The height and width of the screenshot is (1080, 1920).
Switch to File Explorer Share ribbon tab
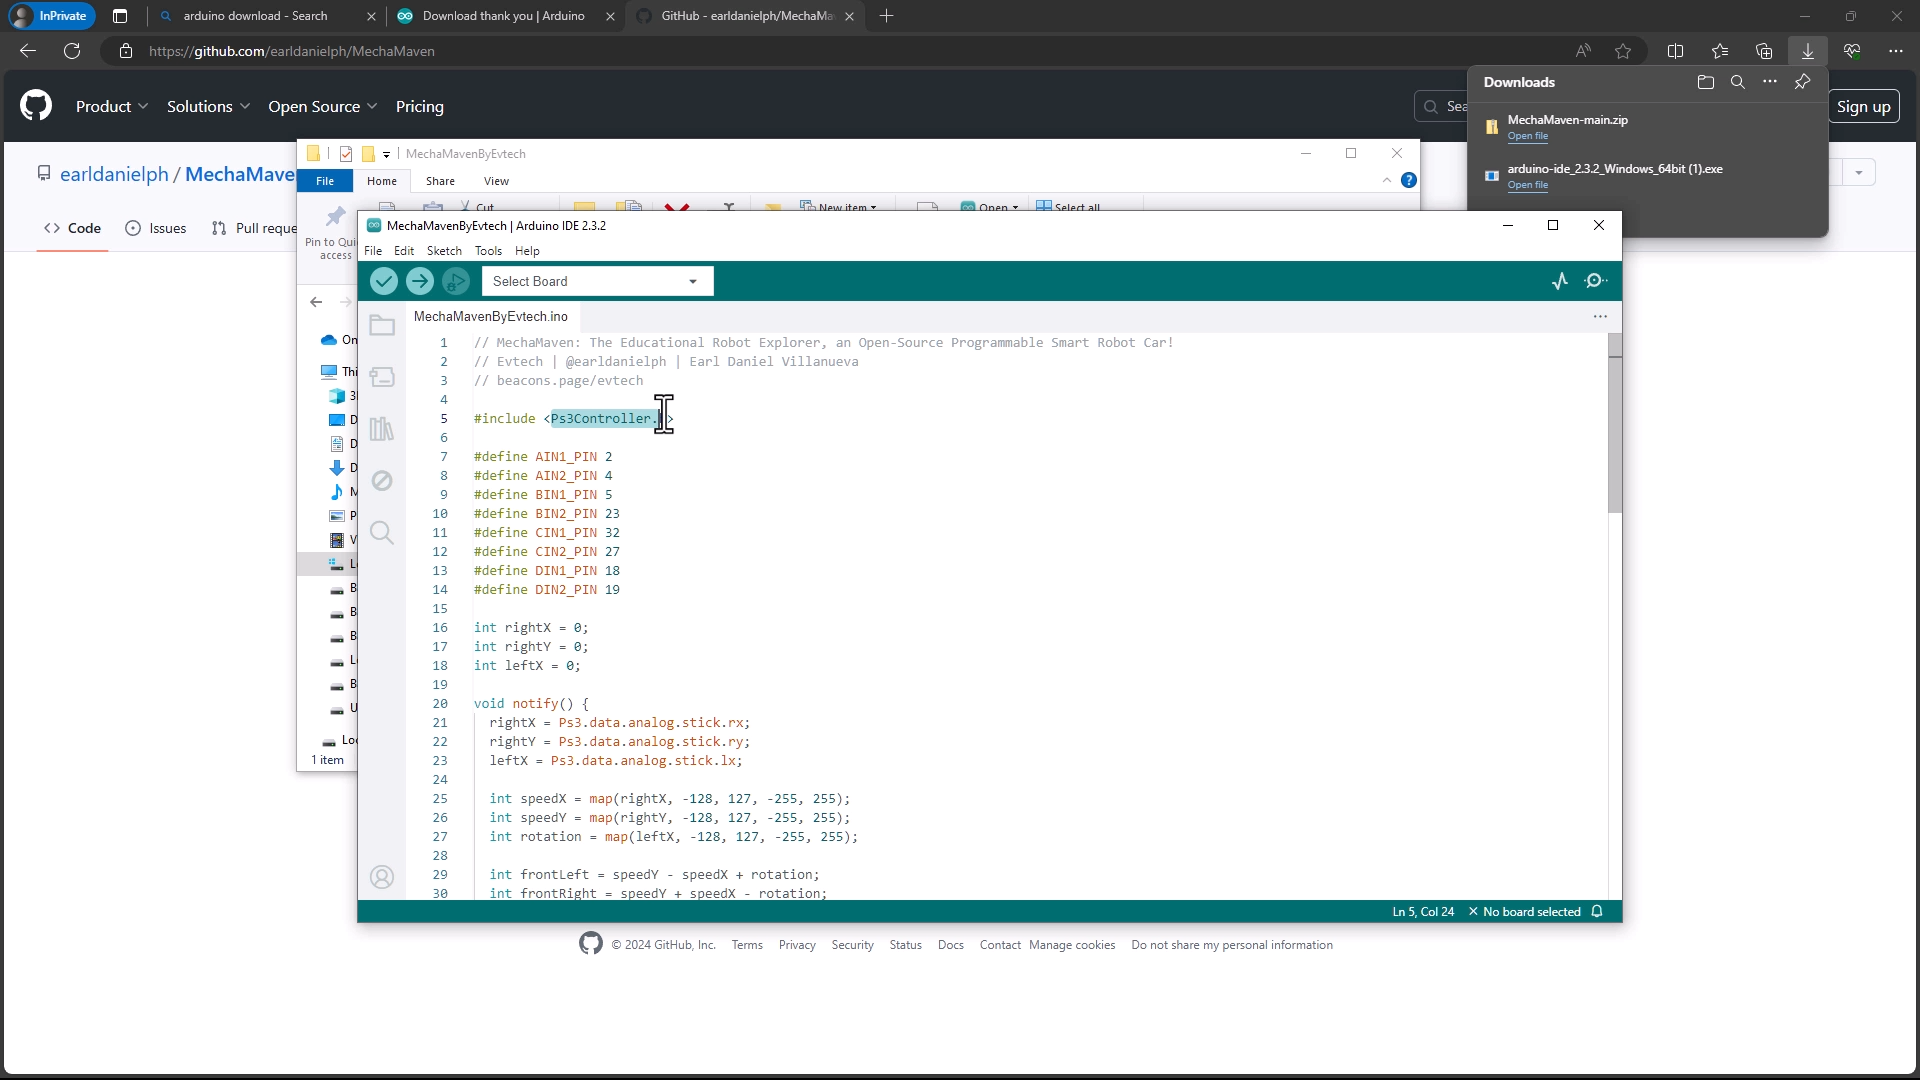click(440, 181)
